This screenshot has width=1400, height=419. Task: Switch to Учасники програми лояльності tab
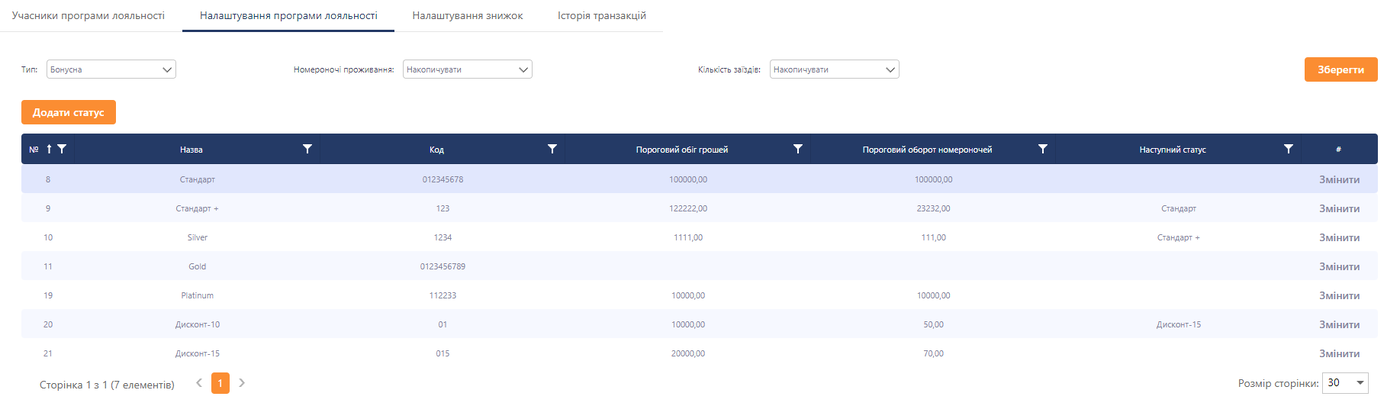pyautogui.click(x=88, y=17)
